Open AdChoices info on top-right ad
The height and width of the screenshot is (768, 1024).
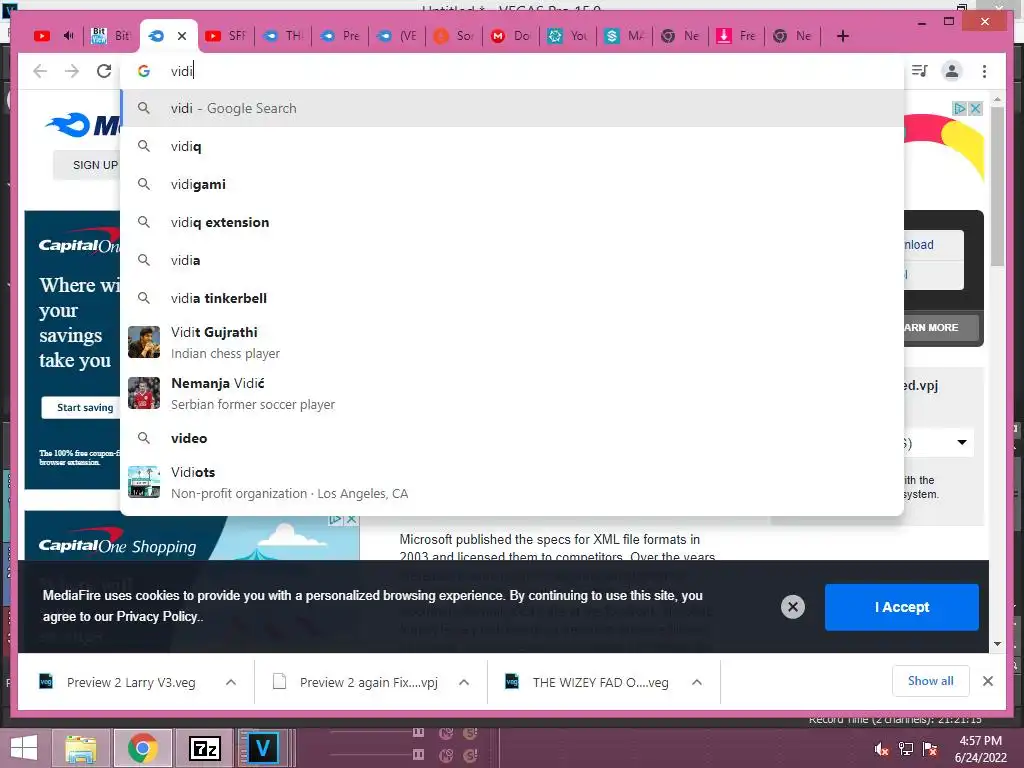point(959,108)
